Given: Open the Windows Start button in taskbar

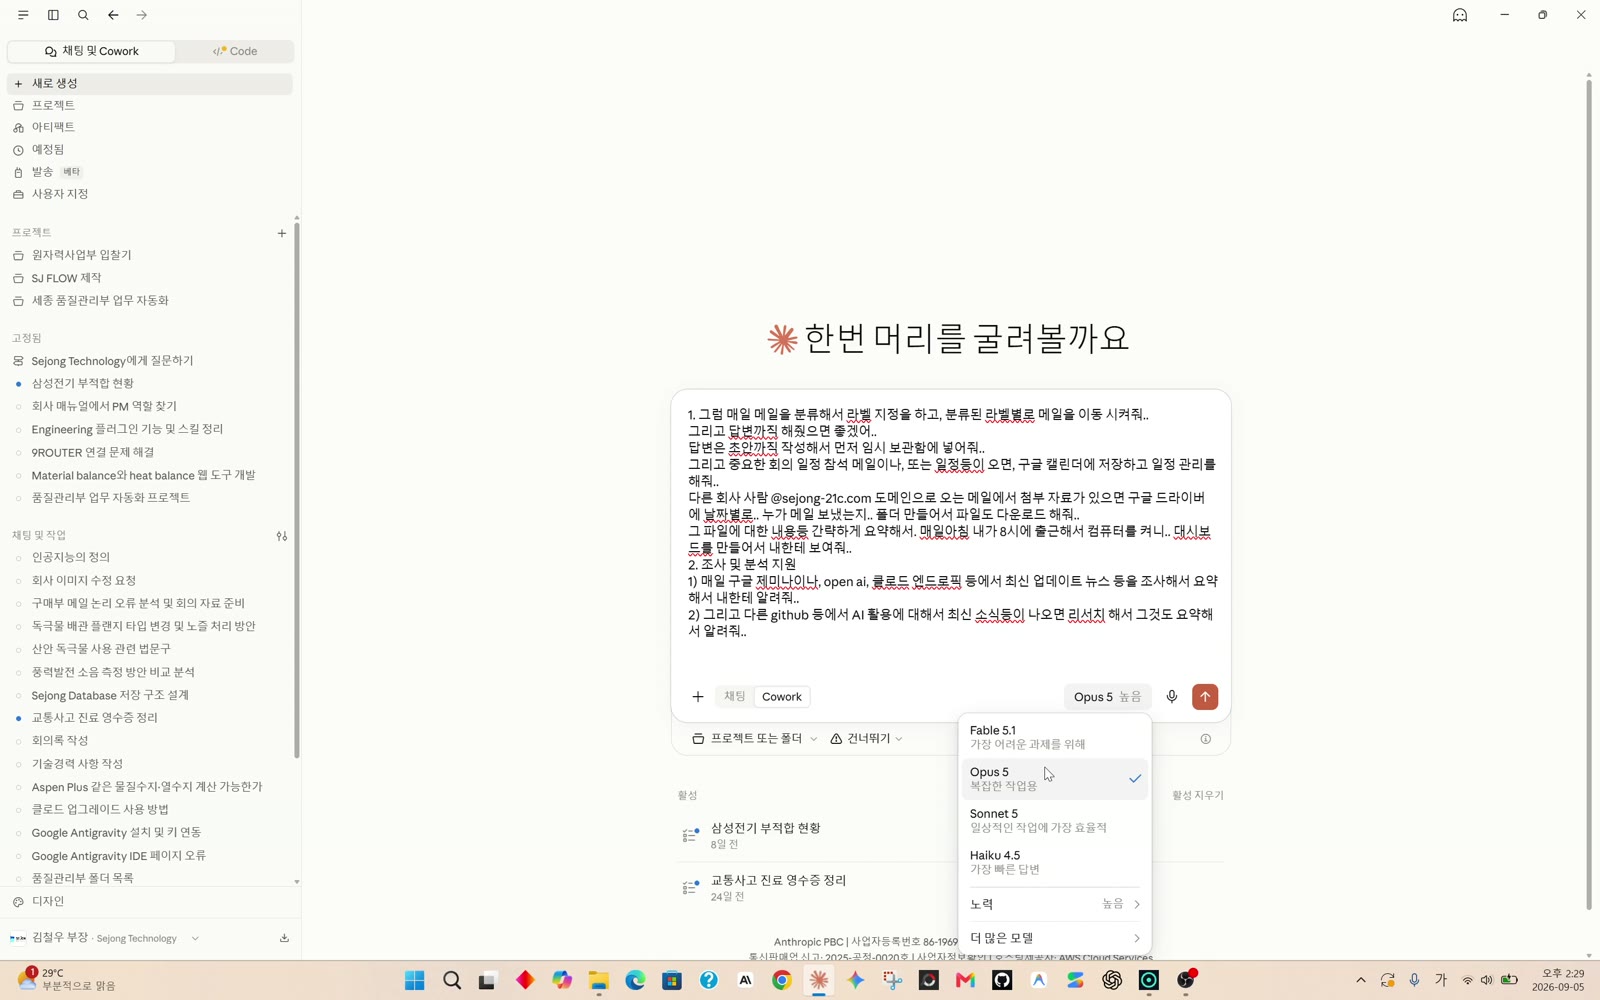Looking at the screenshot, I should (415, 980).
